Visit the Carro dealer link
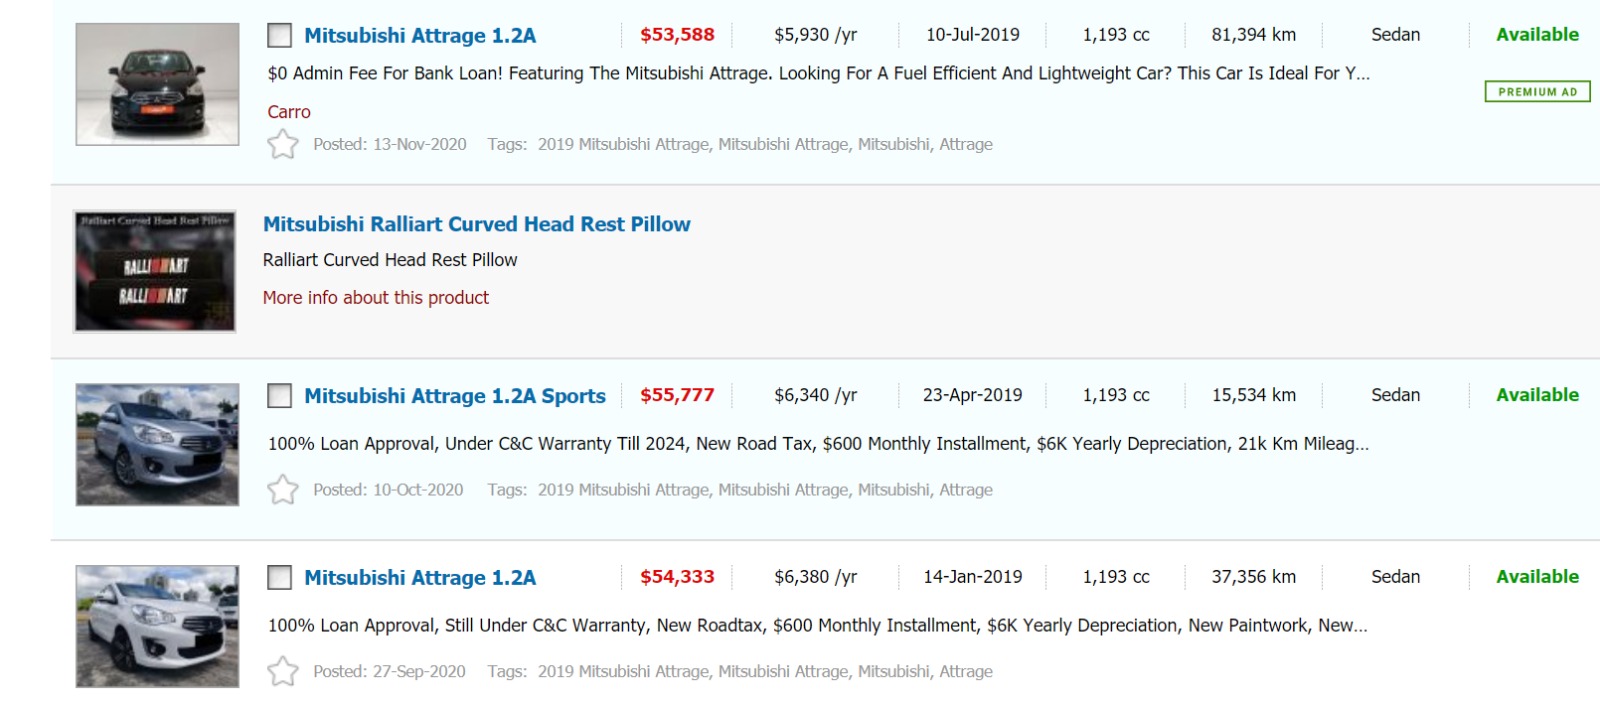The width and height of the screenshot is (1600, 704). [288, 112]
